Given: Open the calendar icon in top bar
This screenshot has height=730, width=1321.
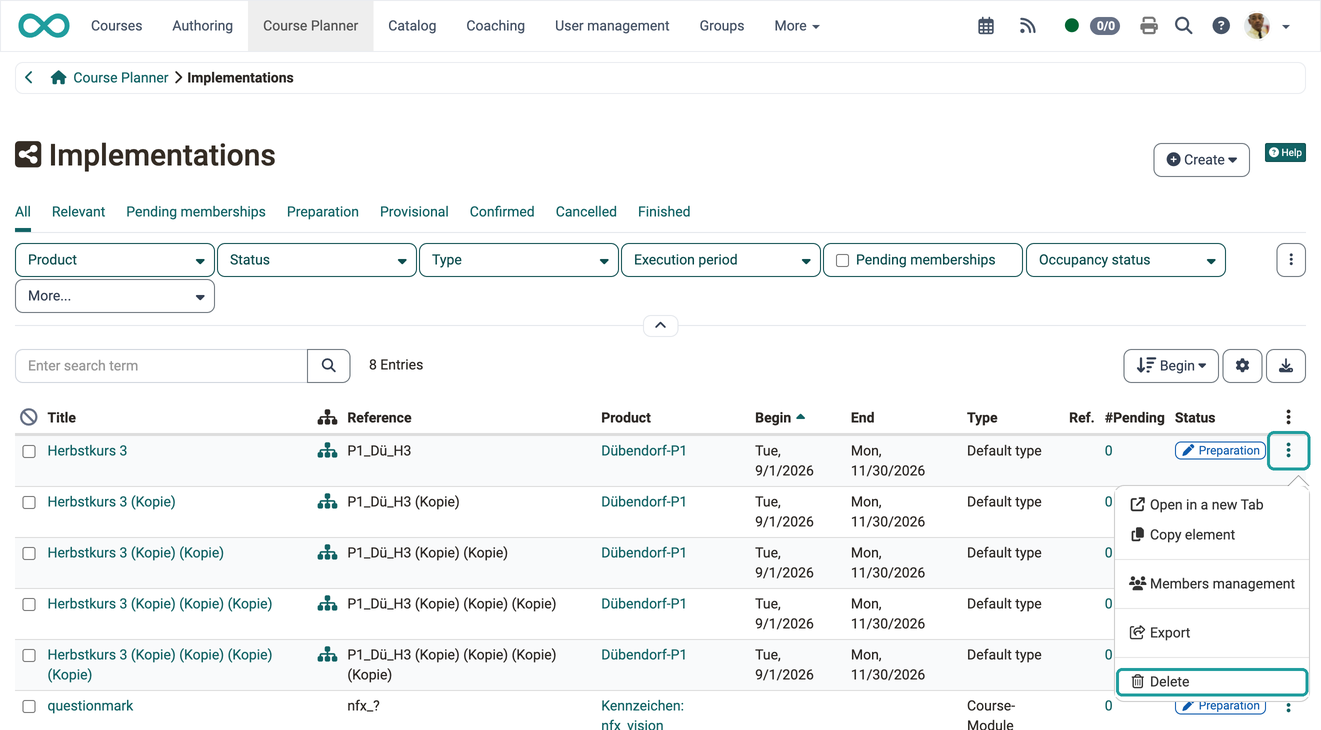Looking at the screenshot, I should (x=986, y=26).
